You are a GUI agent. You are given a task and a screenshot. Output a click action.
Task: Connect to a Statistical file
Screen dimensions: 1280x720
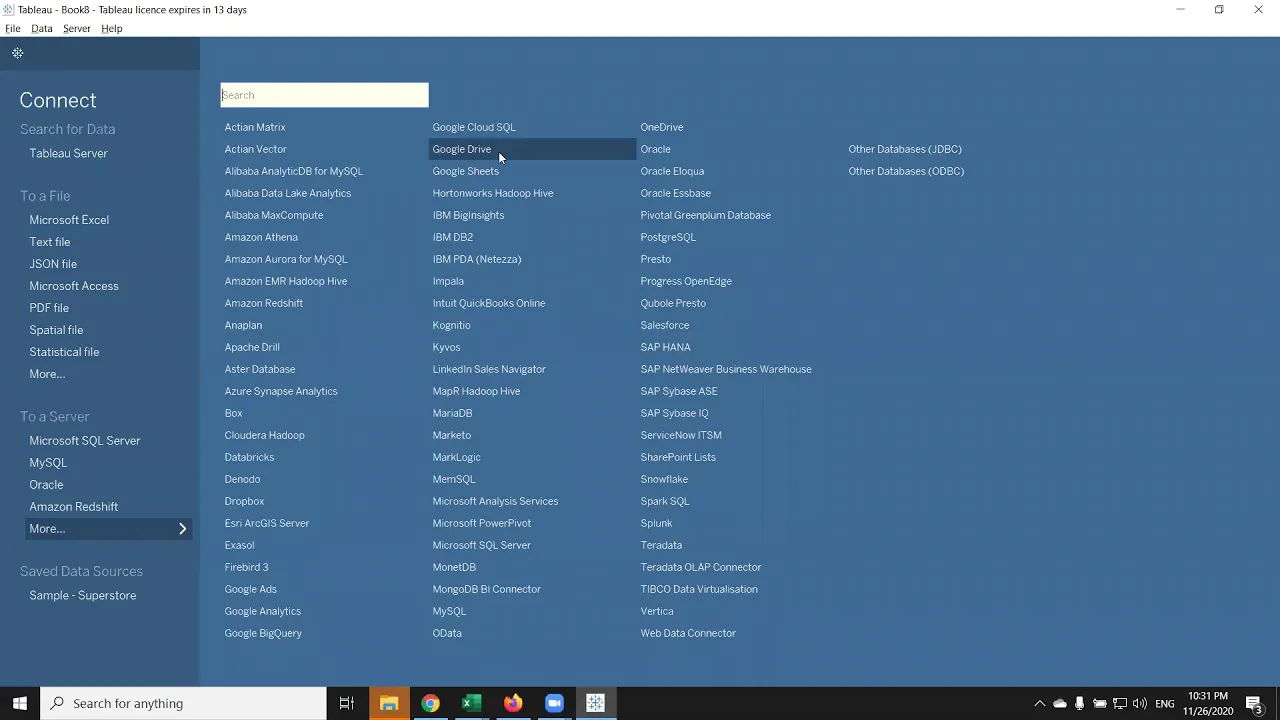[64, 352]
